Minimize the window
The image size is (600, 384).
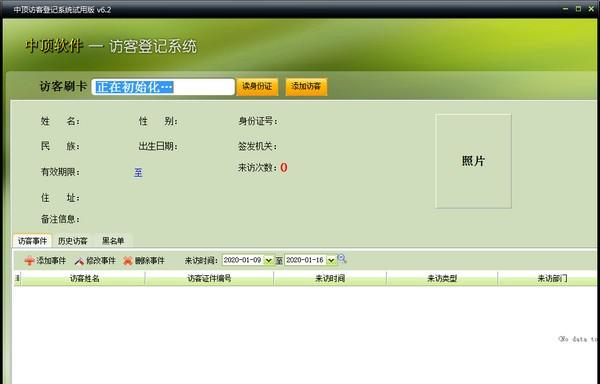[x=566, y=9]
